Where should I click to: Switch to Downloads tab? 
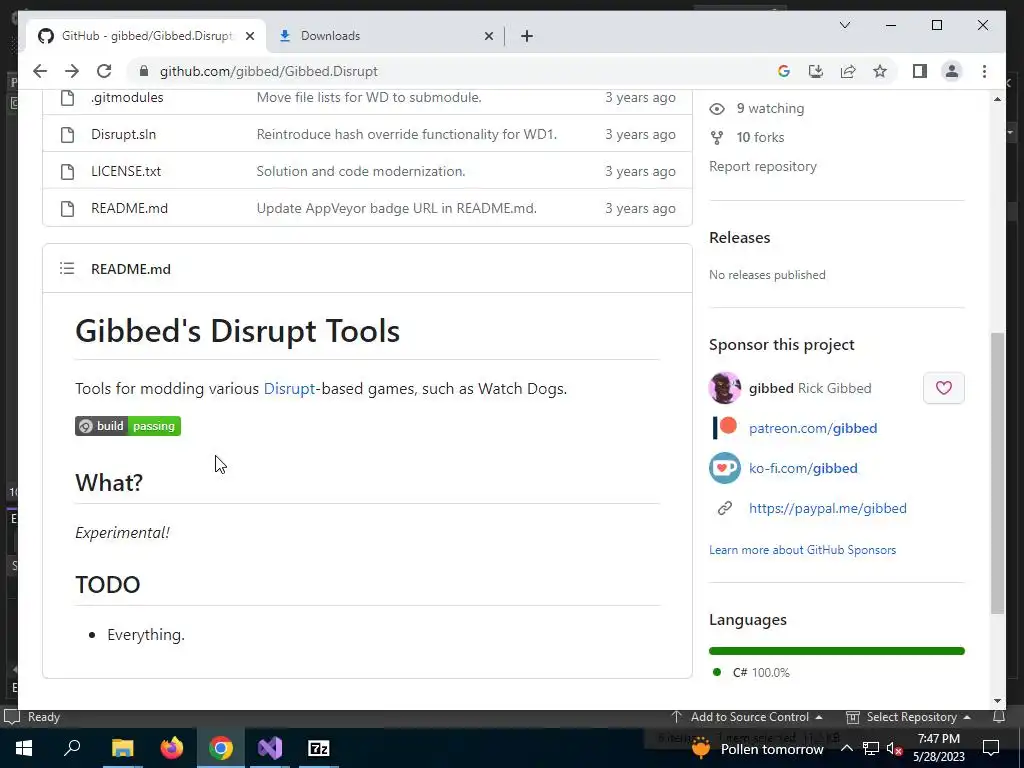pyautogui.click(x=385, y=36)
